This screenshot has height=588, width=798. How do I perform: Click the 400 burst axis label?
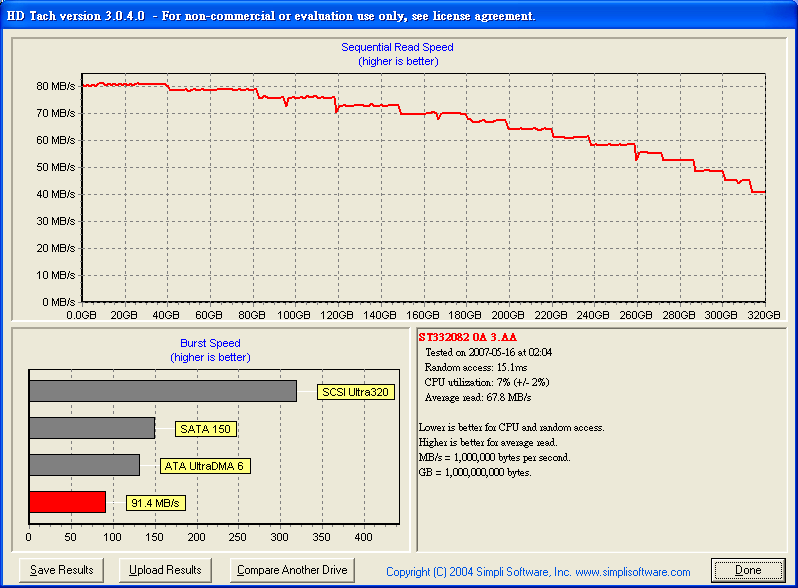363,537
